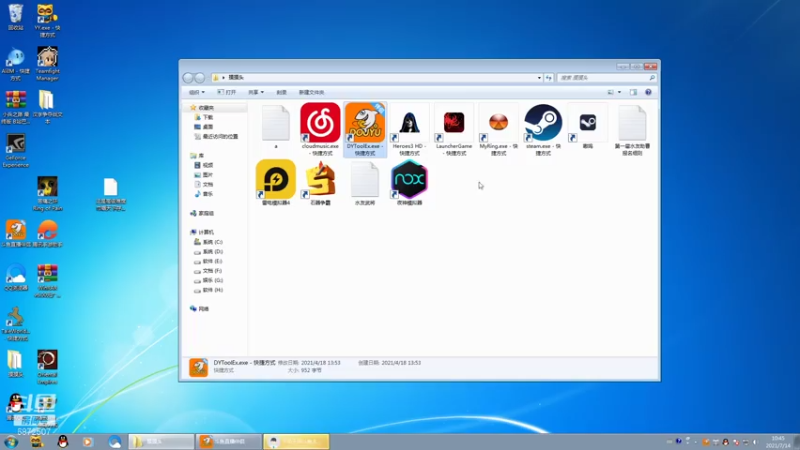Screen dimensions: 800x450
Task: Select the blank file beside Nox shortcut
Action: (365, 182)
